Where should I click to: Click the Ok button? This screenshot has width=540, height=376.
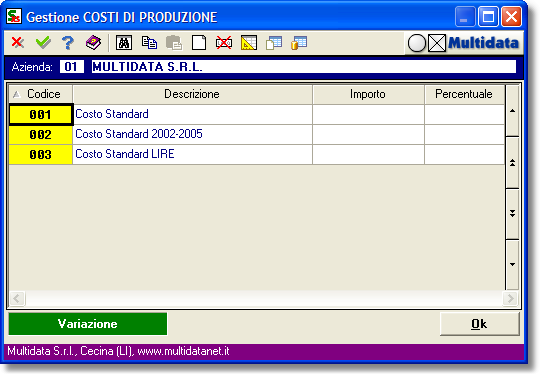tap(479, 324)
